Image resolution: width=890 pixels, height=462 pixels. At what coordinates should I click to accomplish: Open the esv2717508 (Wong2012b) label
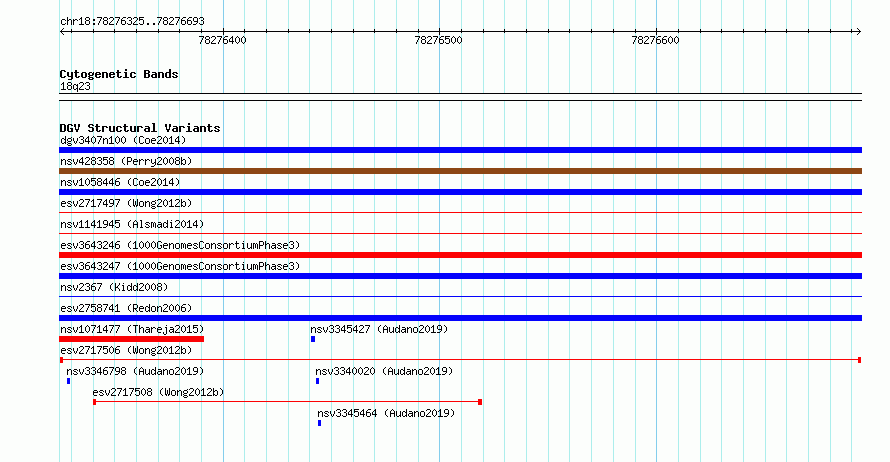(158, 392)
